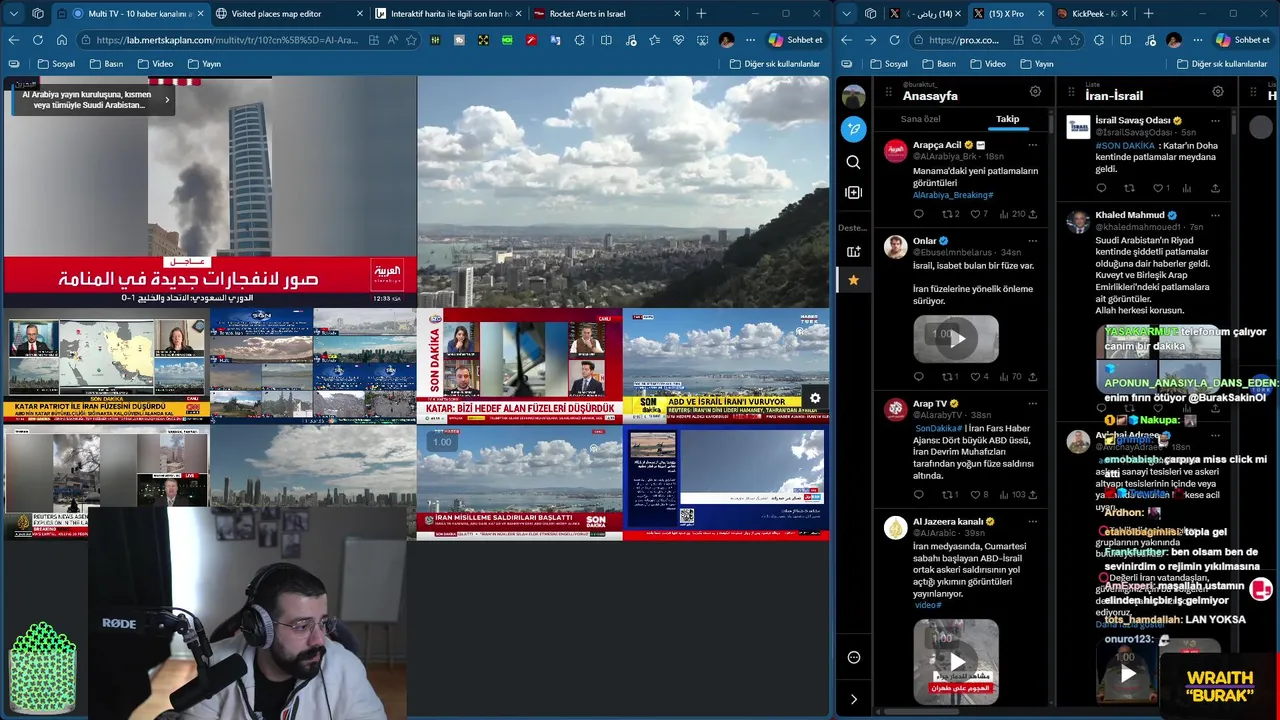Open Sosyal bookmarks folder in left browser
Viewport: 1280px width, 720px height.
(x=56, y=64)
